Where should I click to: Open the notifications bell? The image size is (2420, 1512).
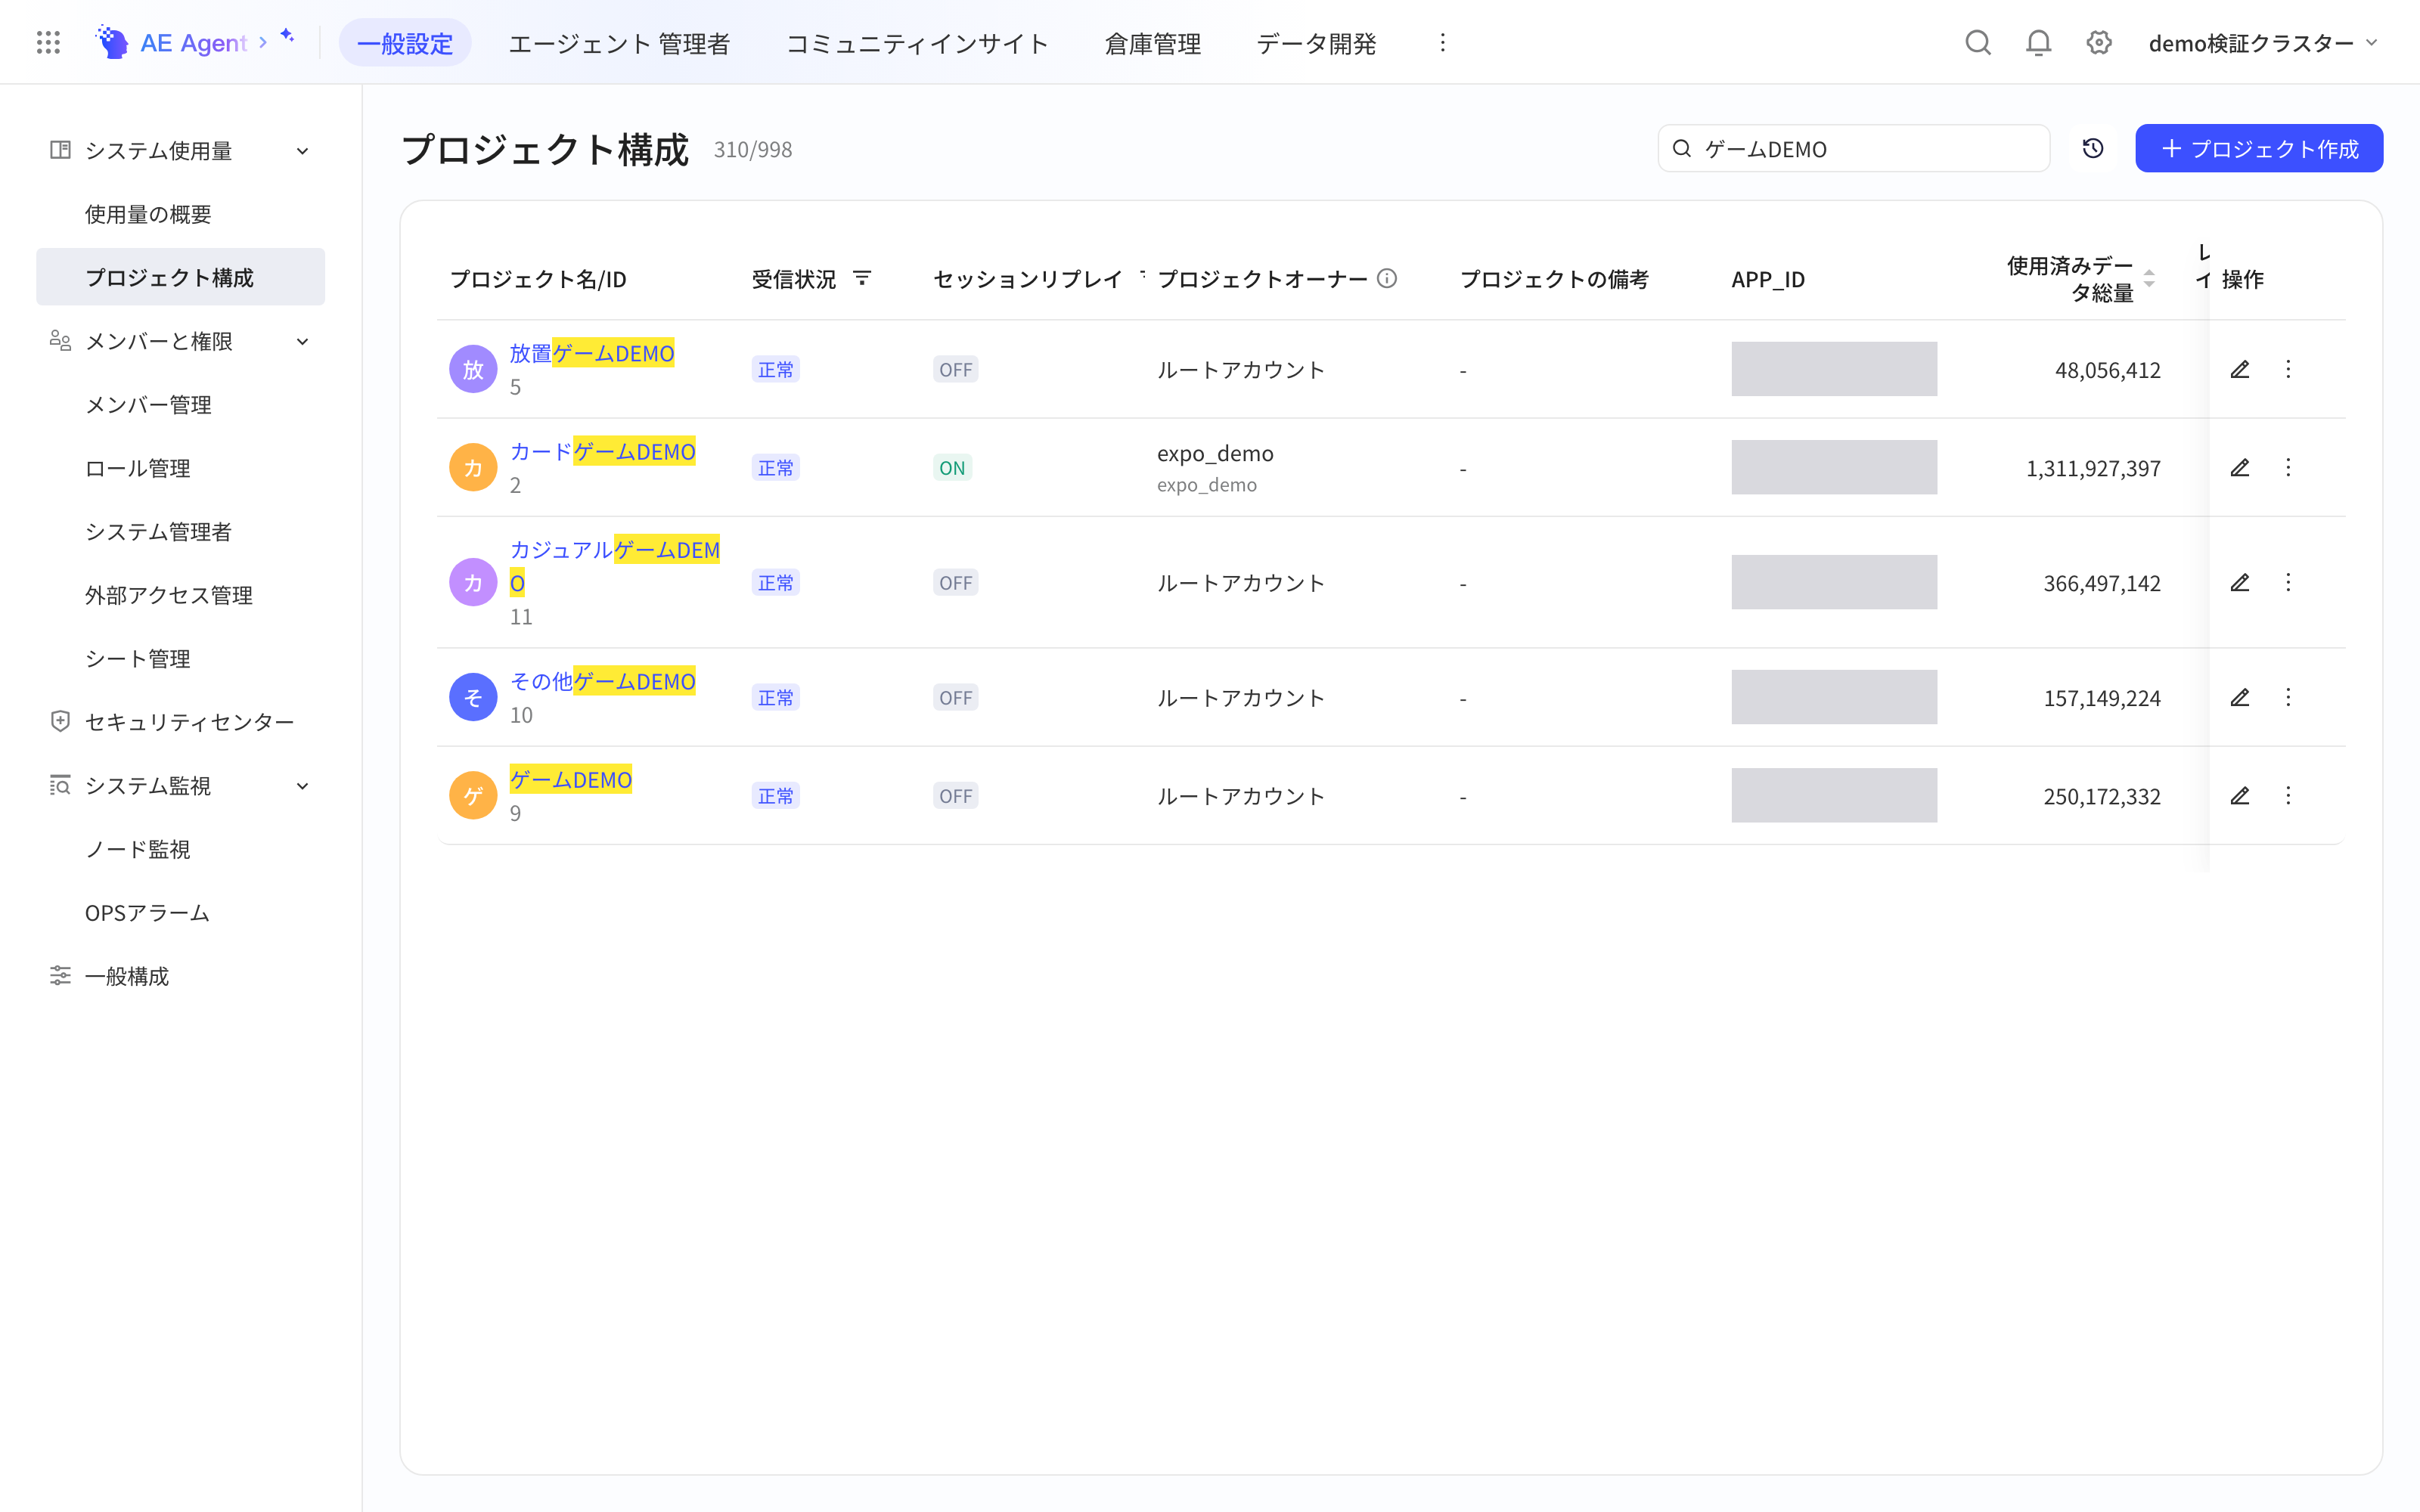pyautogui.click(x=2038, y=42)
